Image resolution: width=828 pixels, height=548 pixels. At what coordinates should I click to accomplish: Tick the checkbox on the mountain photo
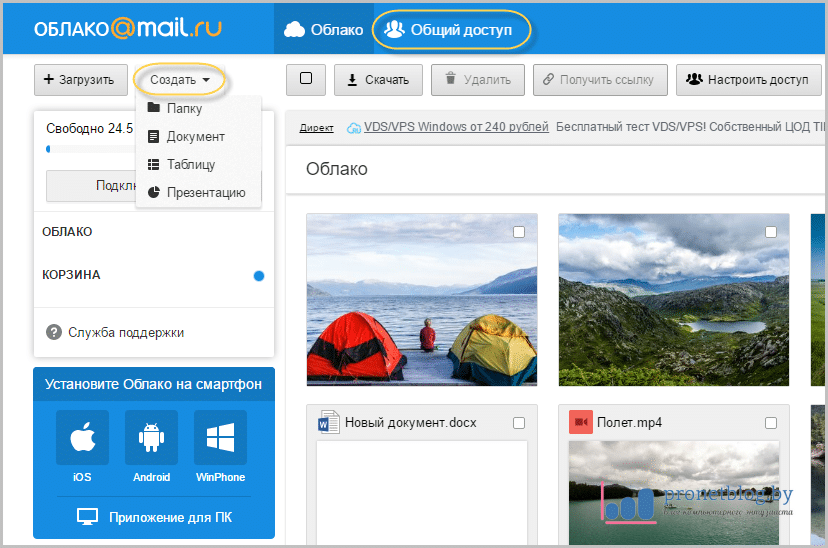coord(771,232)
